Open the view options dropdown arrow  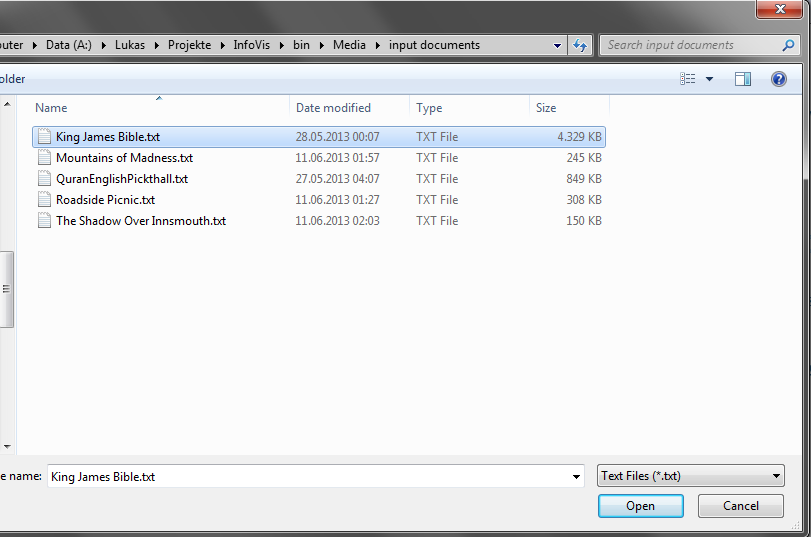pyautogui.click(x=710, y=79)
